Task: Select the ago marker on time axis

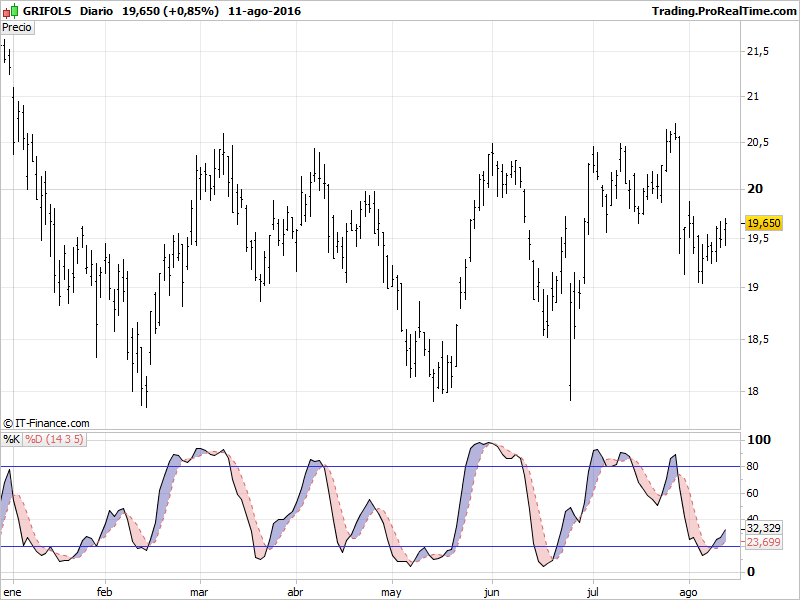Action: 688,592
